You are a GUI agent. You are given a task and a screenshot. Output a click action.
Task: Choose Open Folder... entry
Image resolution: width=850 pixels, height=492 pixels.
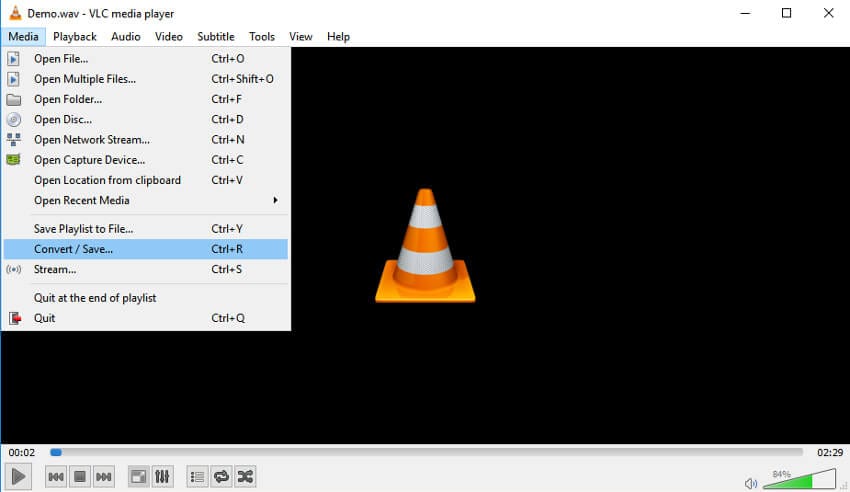click(145, 99)
